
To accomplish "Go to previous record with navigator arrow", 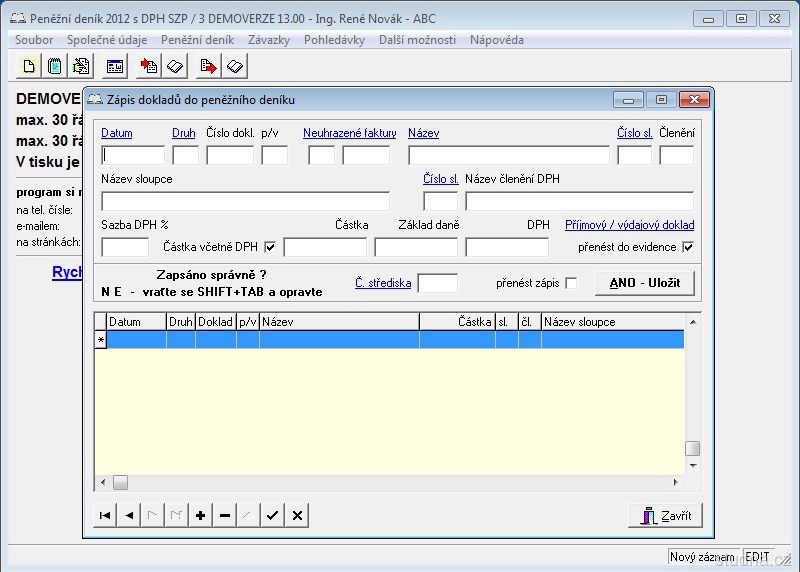I will [x=128, y=515].
